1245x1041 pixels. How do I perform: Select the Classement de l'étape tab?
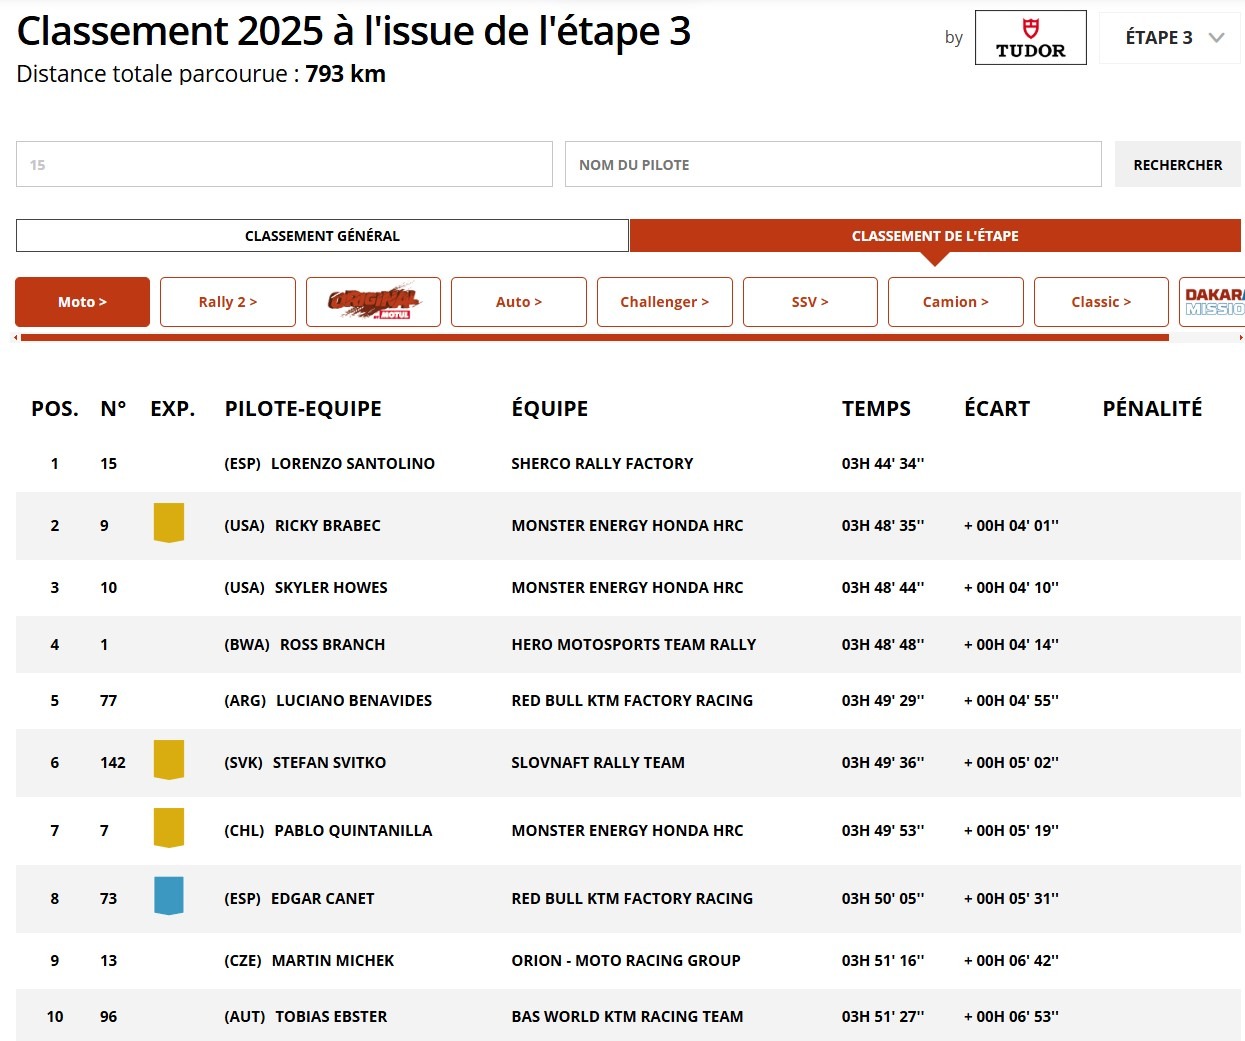click(935, 236)
